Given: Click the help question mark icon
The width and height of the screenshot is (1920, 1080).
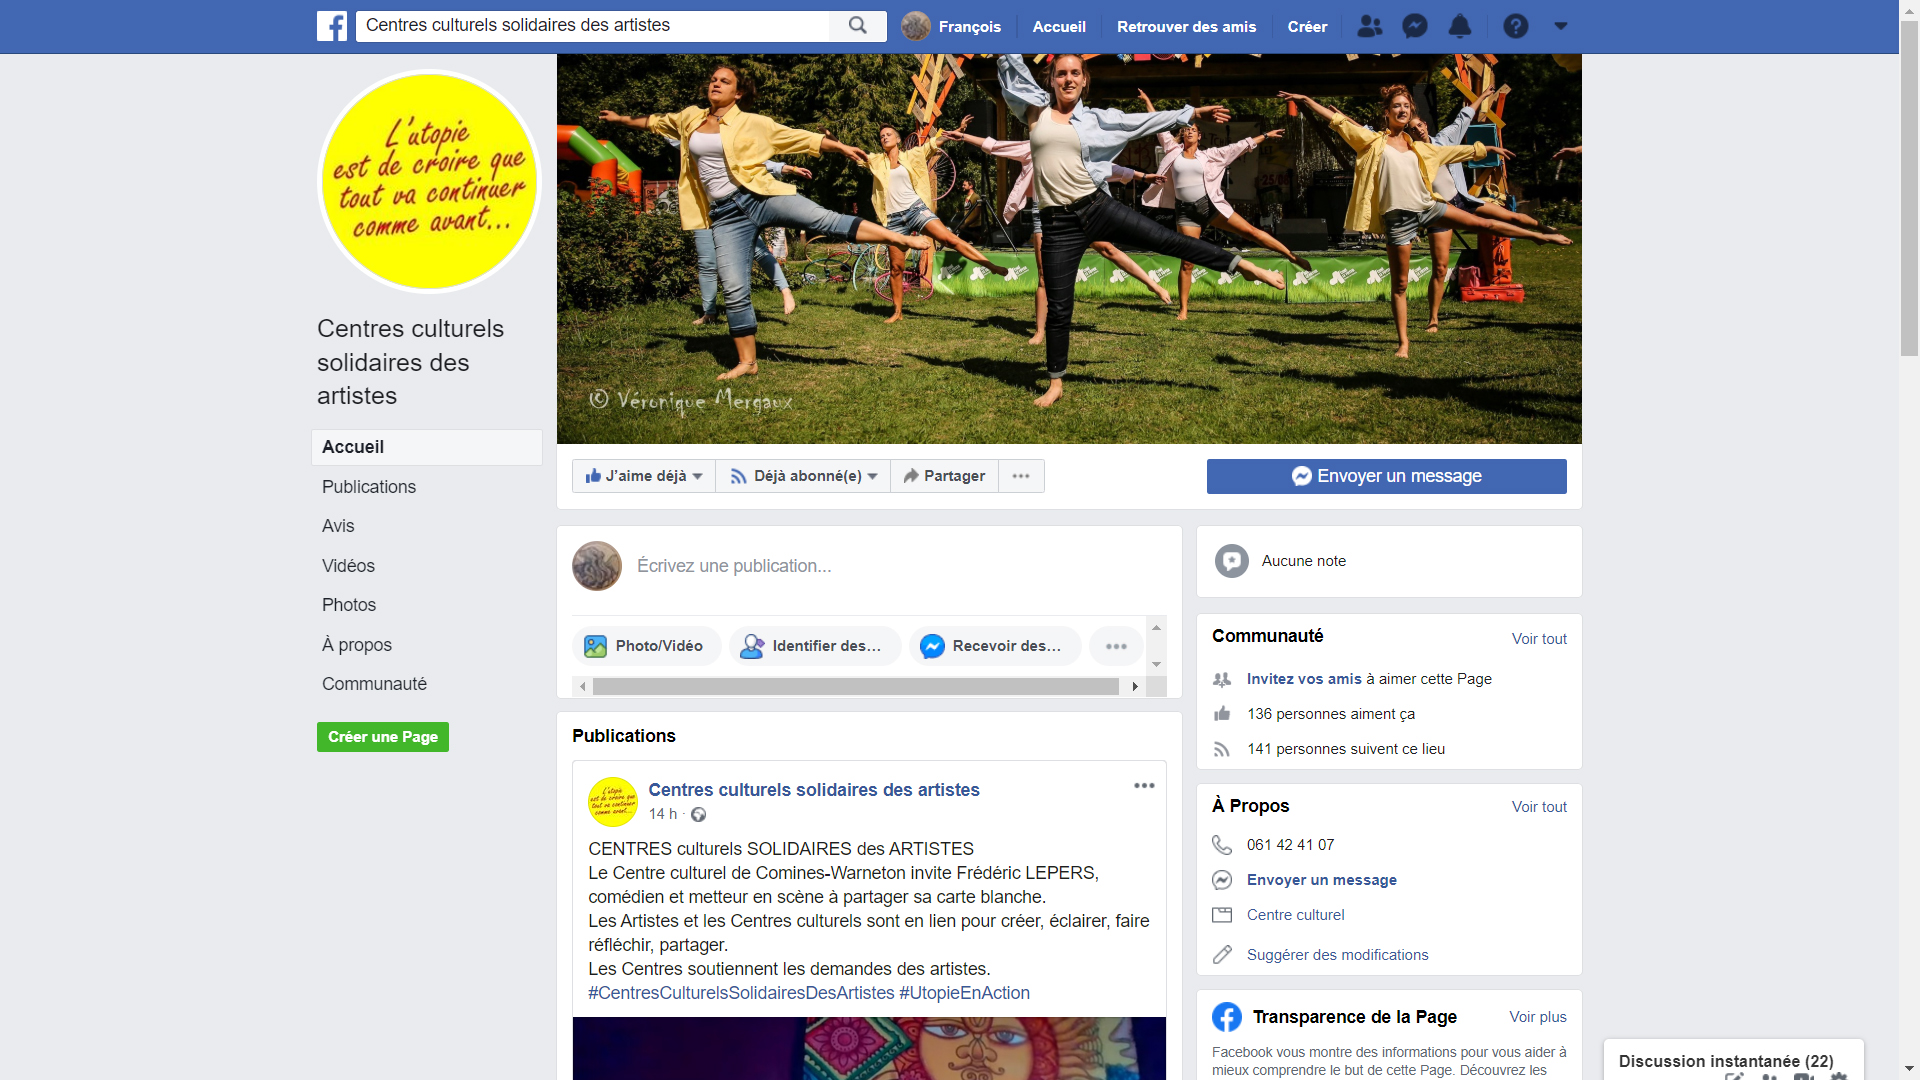Looking at the screenshot, I should pyautogui.click(x=1515, y=27).
